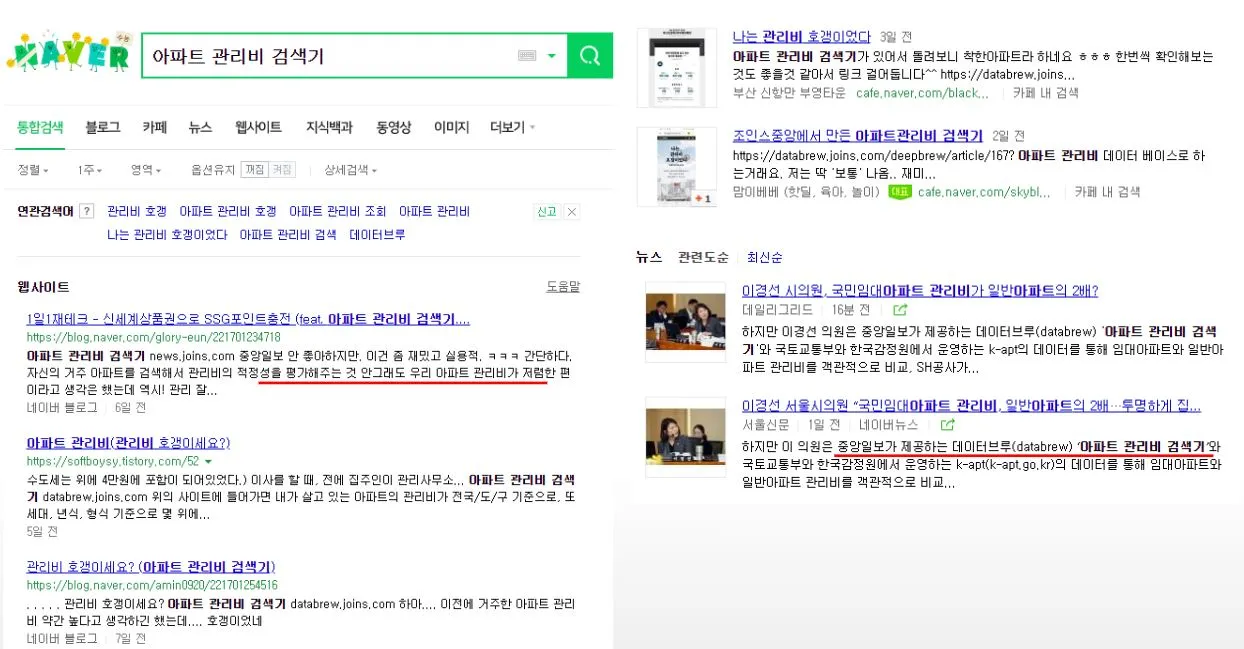Set 옵션유지 toggle to 꺼짐
This screenshot has width=1244, height=649.
pos(255,170)
